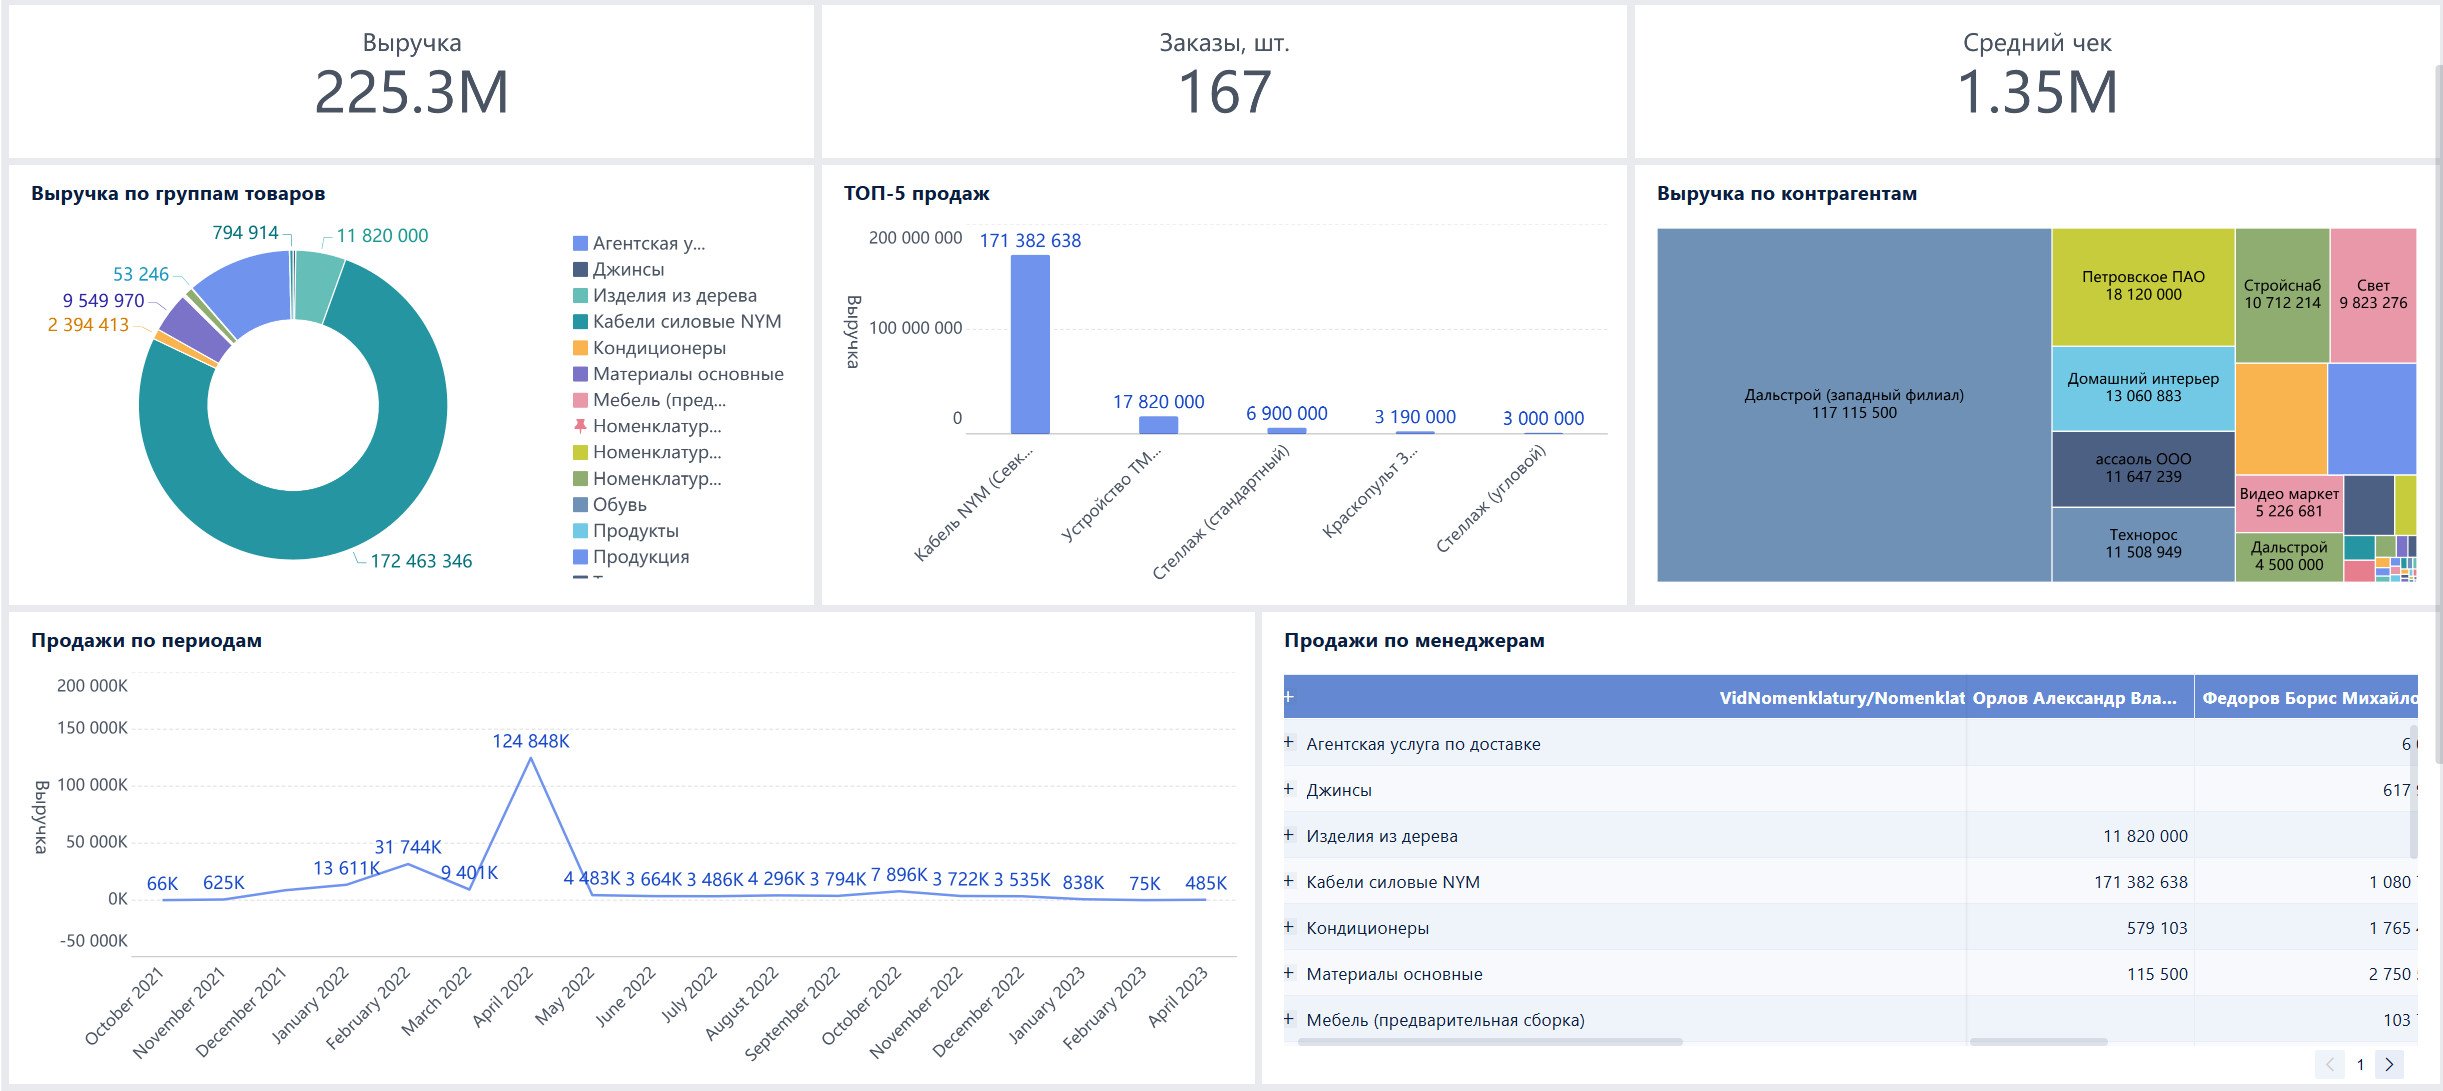Click horizontal scrollbar under Орлов column
2443x1091 pixels.
pyautogui.click(x=2038, y=1042)
